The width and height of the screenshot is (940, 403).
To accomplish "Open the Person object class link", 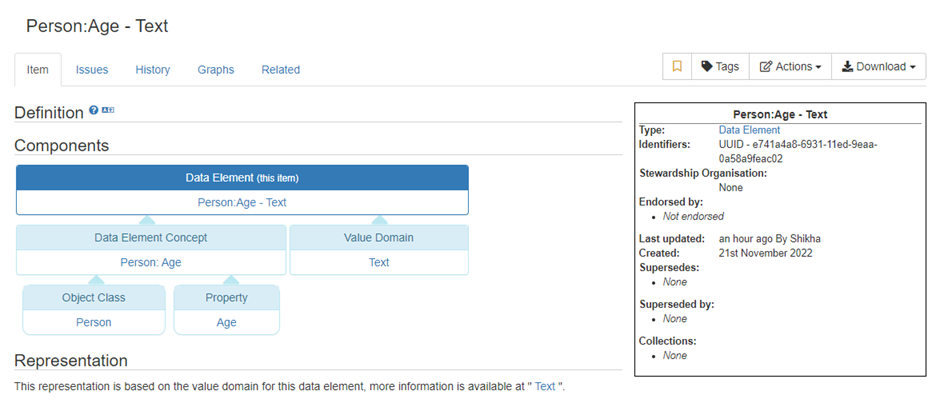I will (94, 322).
